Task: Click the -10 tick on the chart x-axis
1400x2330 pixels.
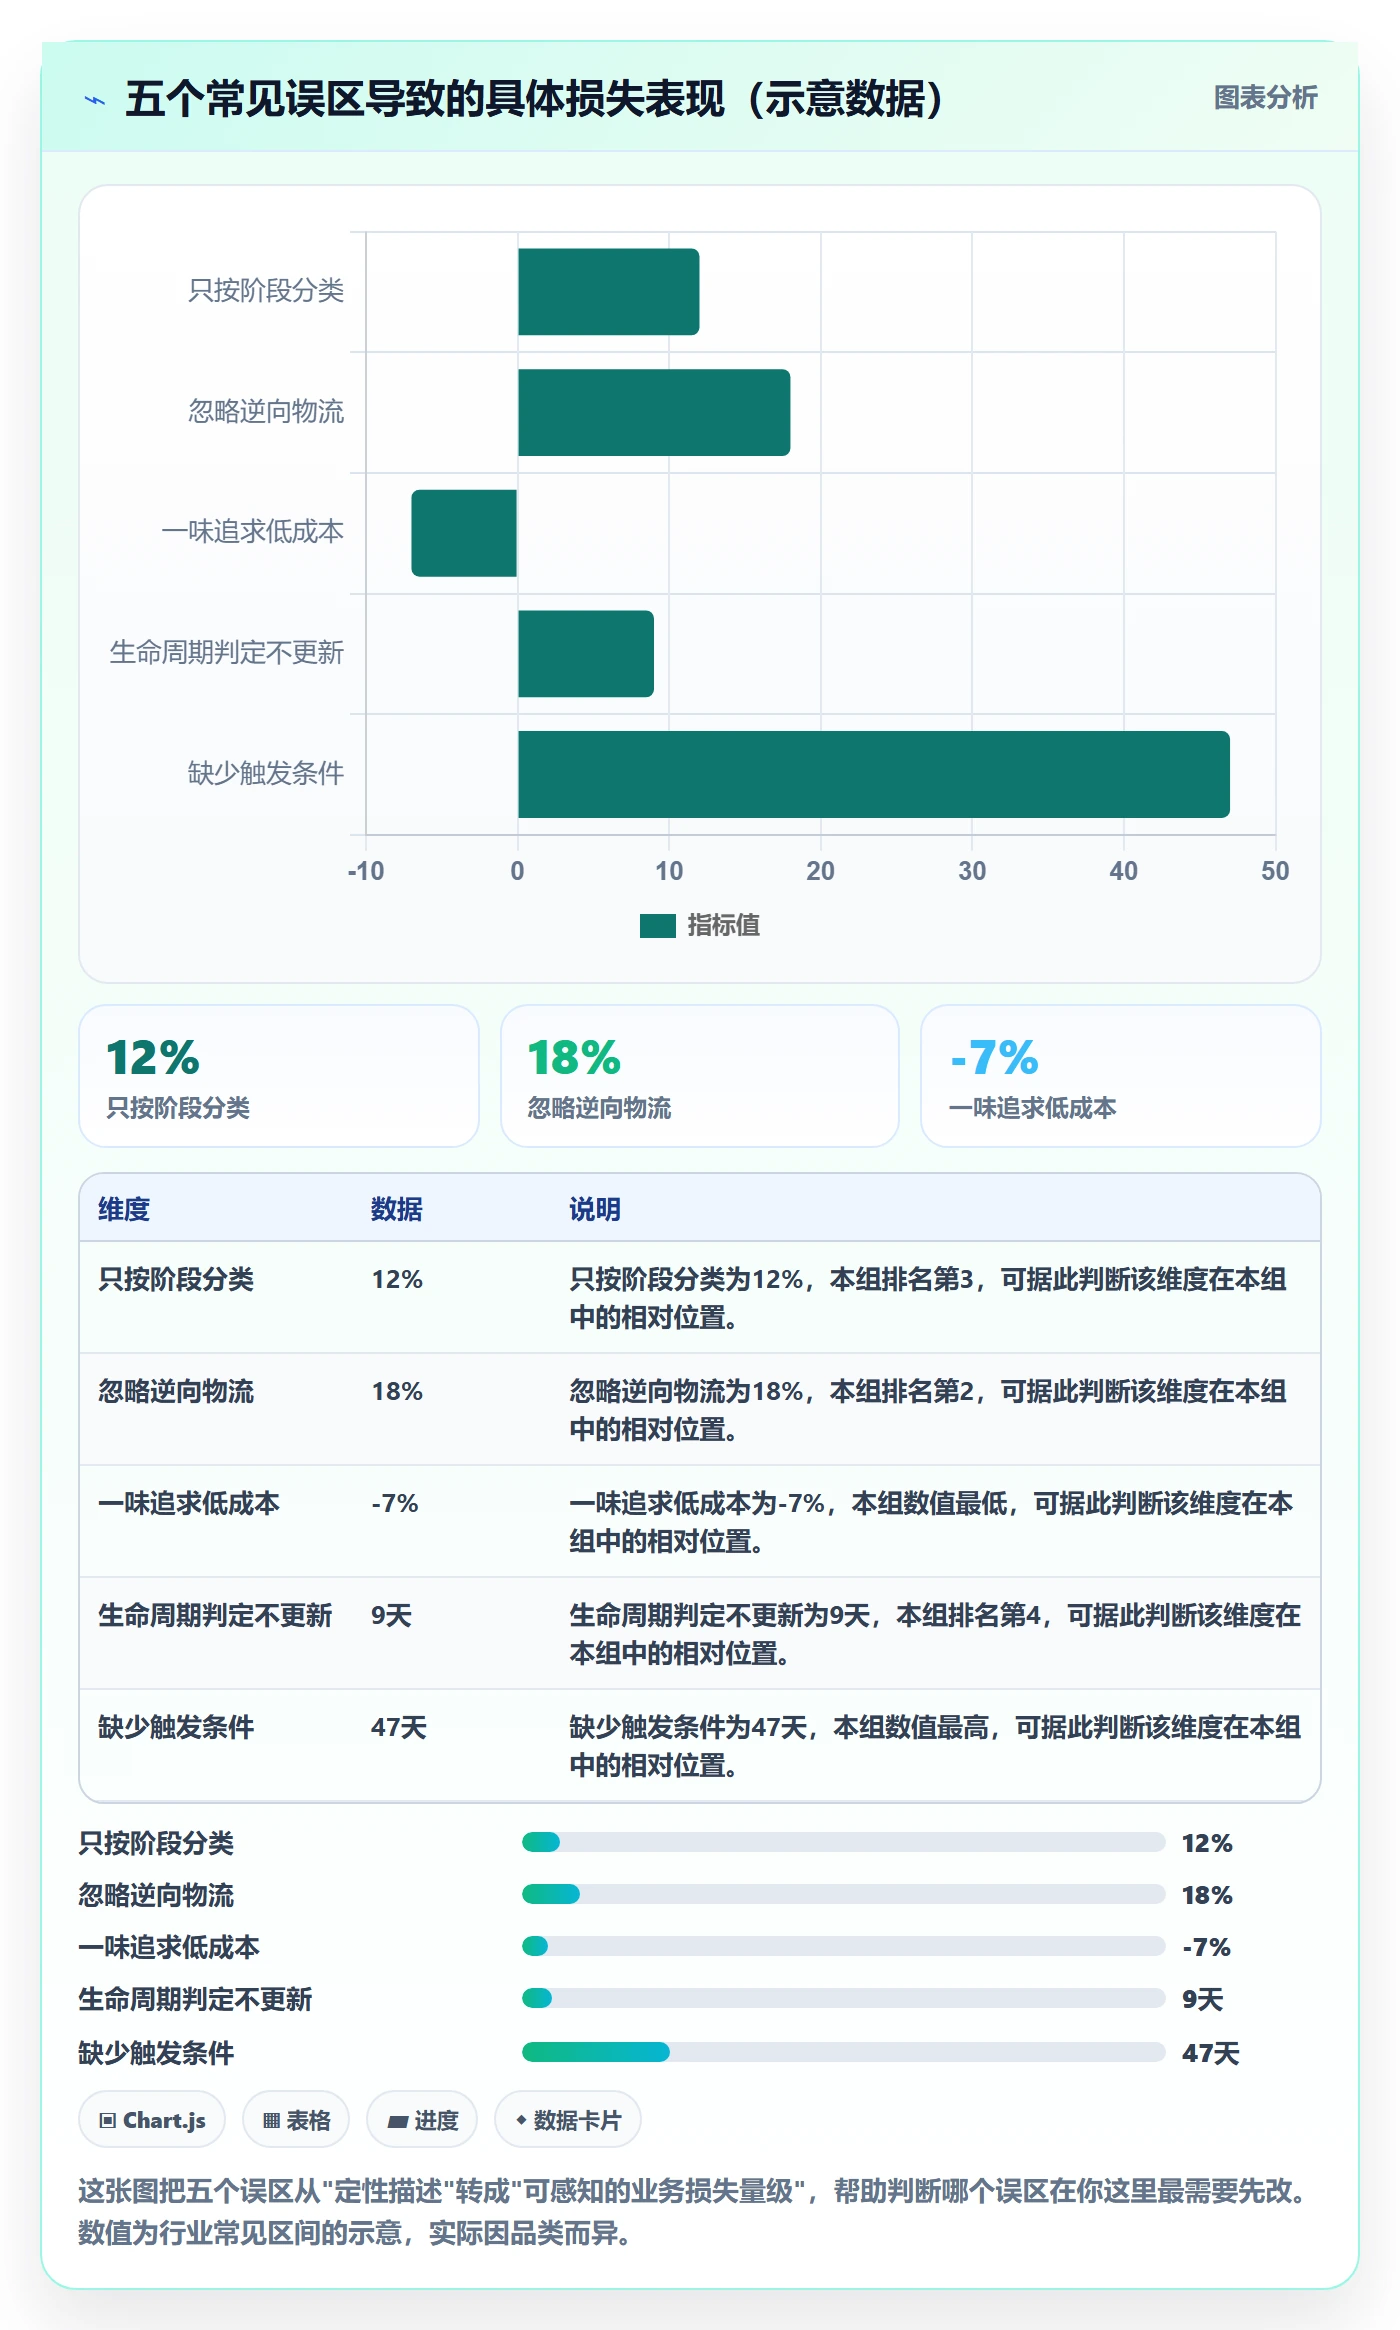Action: pyautogui.click(x=366, y=871)
